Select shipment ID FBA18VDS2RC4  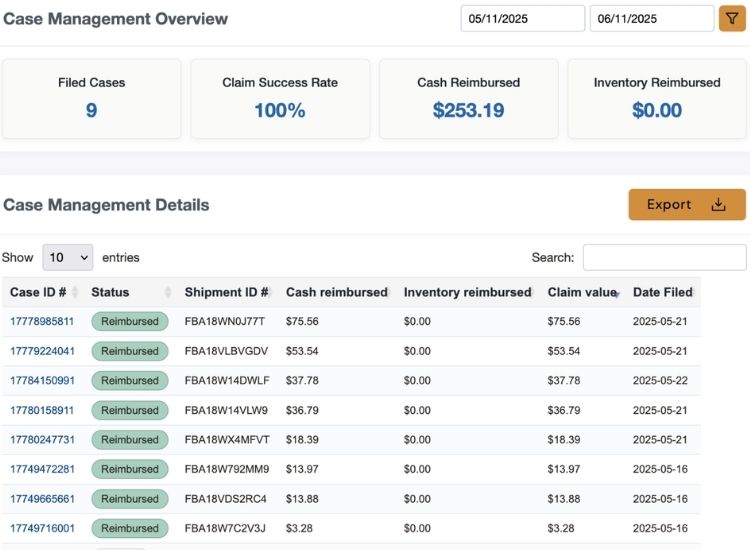pyautogui.click(x=226, y=499)
